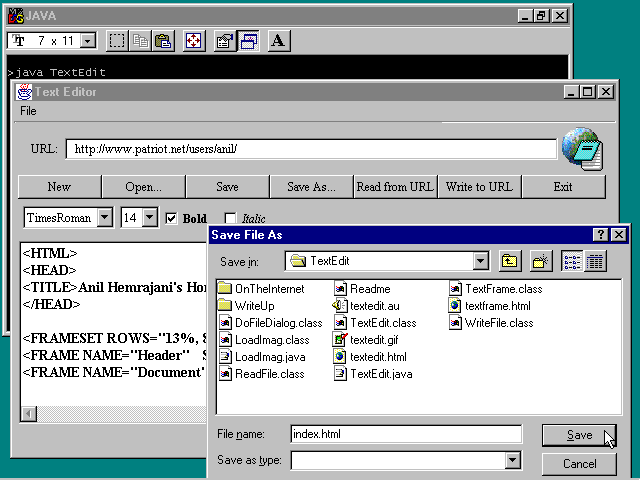
Task: Click the Paste icon in JAVA console toolbar
Action: pos(163,41)
